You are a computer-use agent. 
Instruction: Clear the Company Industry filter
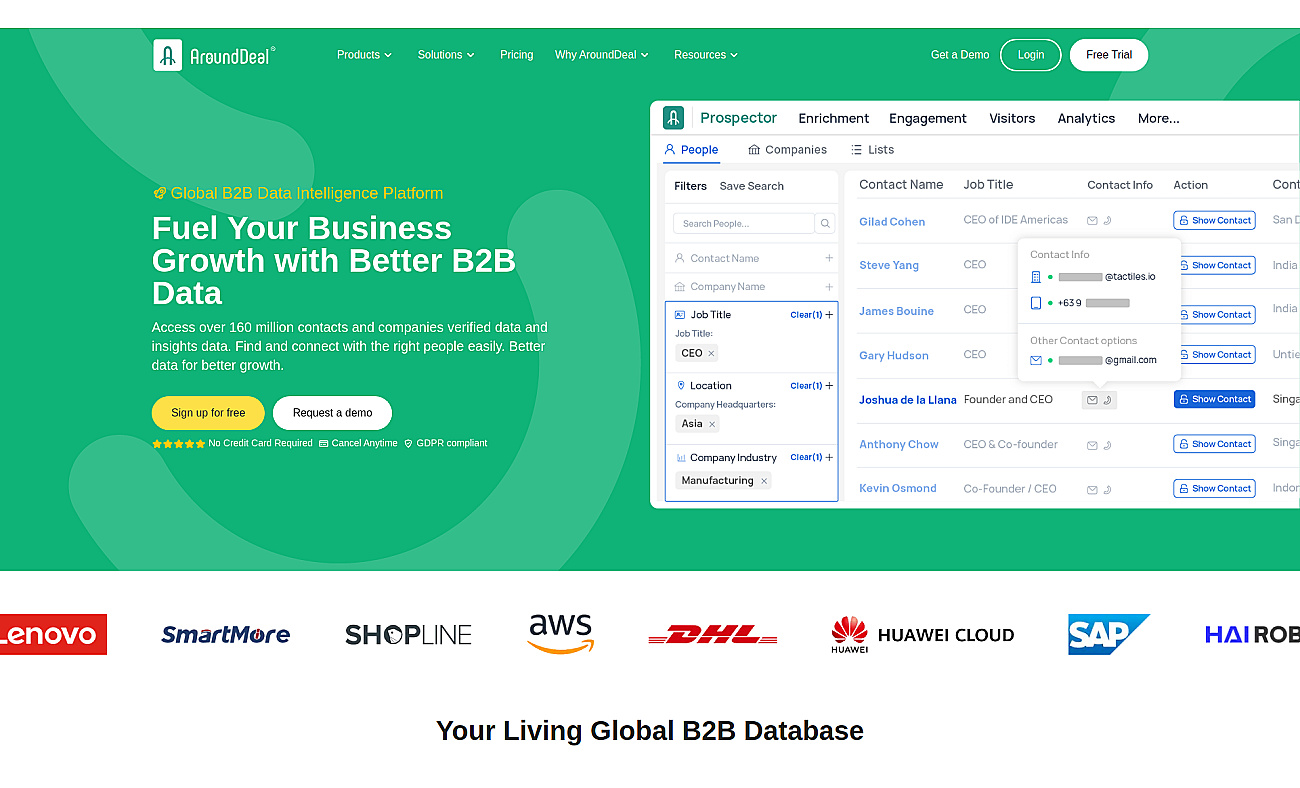pos(806,458)
